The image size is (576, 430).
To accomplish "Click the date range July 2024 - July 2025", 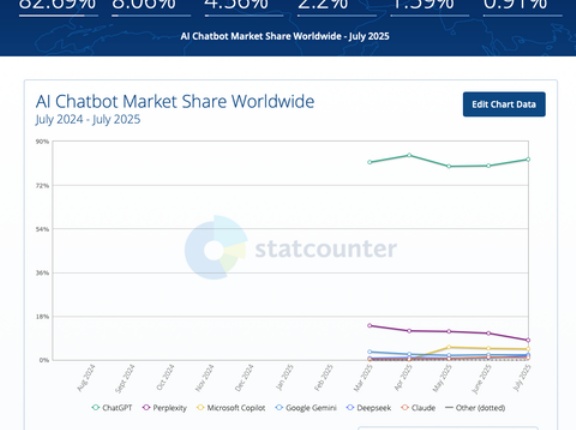I will pyautogui.click(x=88, y=119).
